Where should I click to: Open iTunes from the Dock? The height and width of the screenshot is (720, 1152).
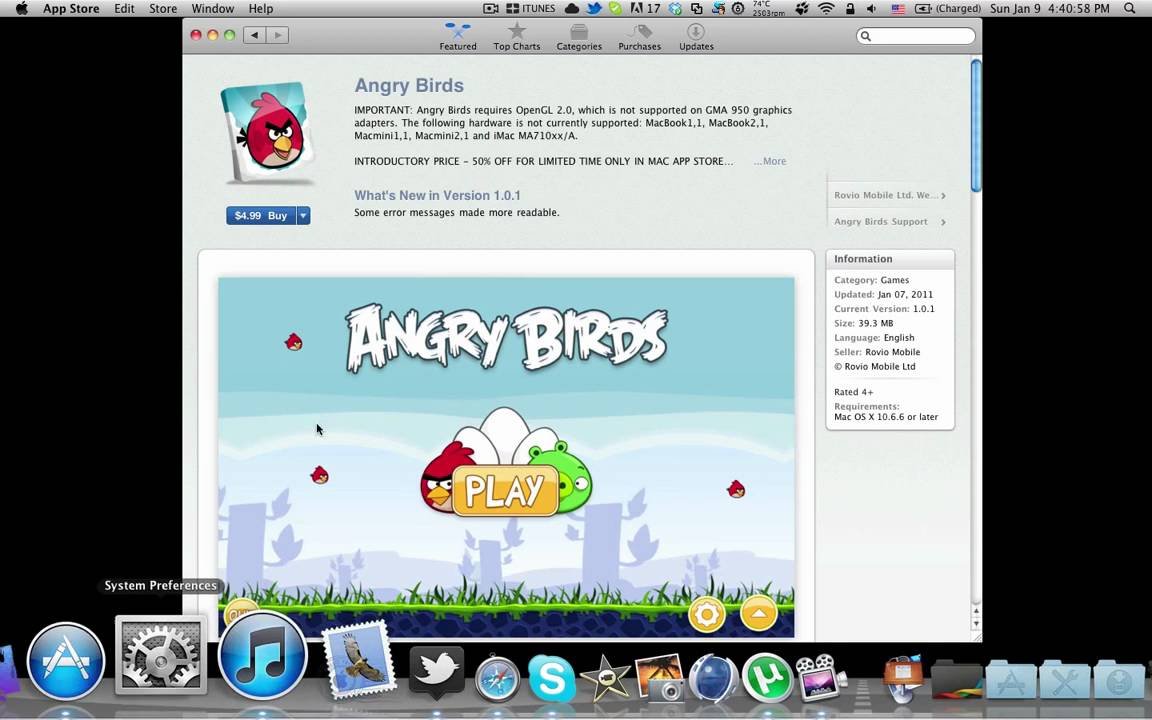click(x=262, y=655)
